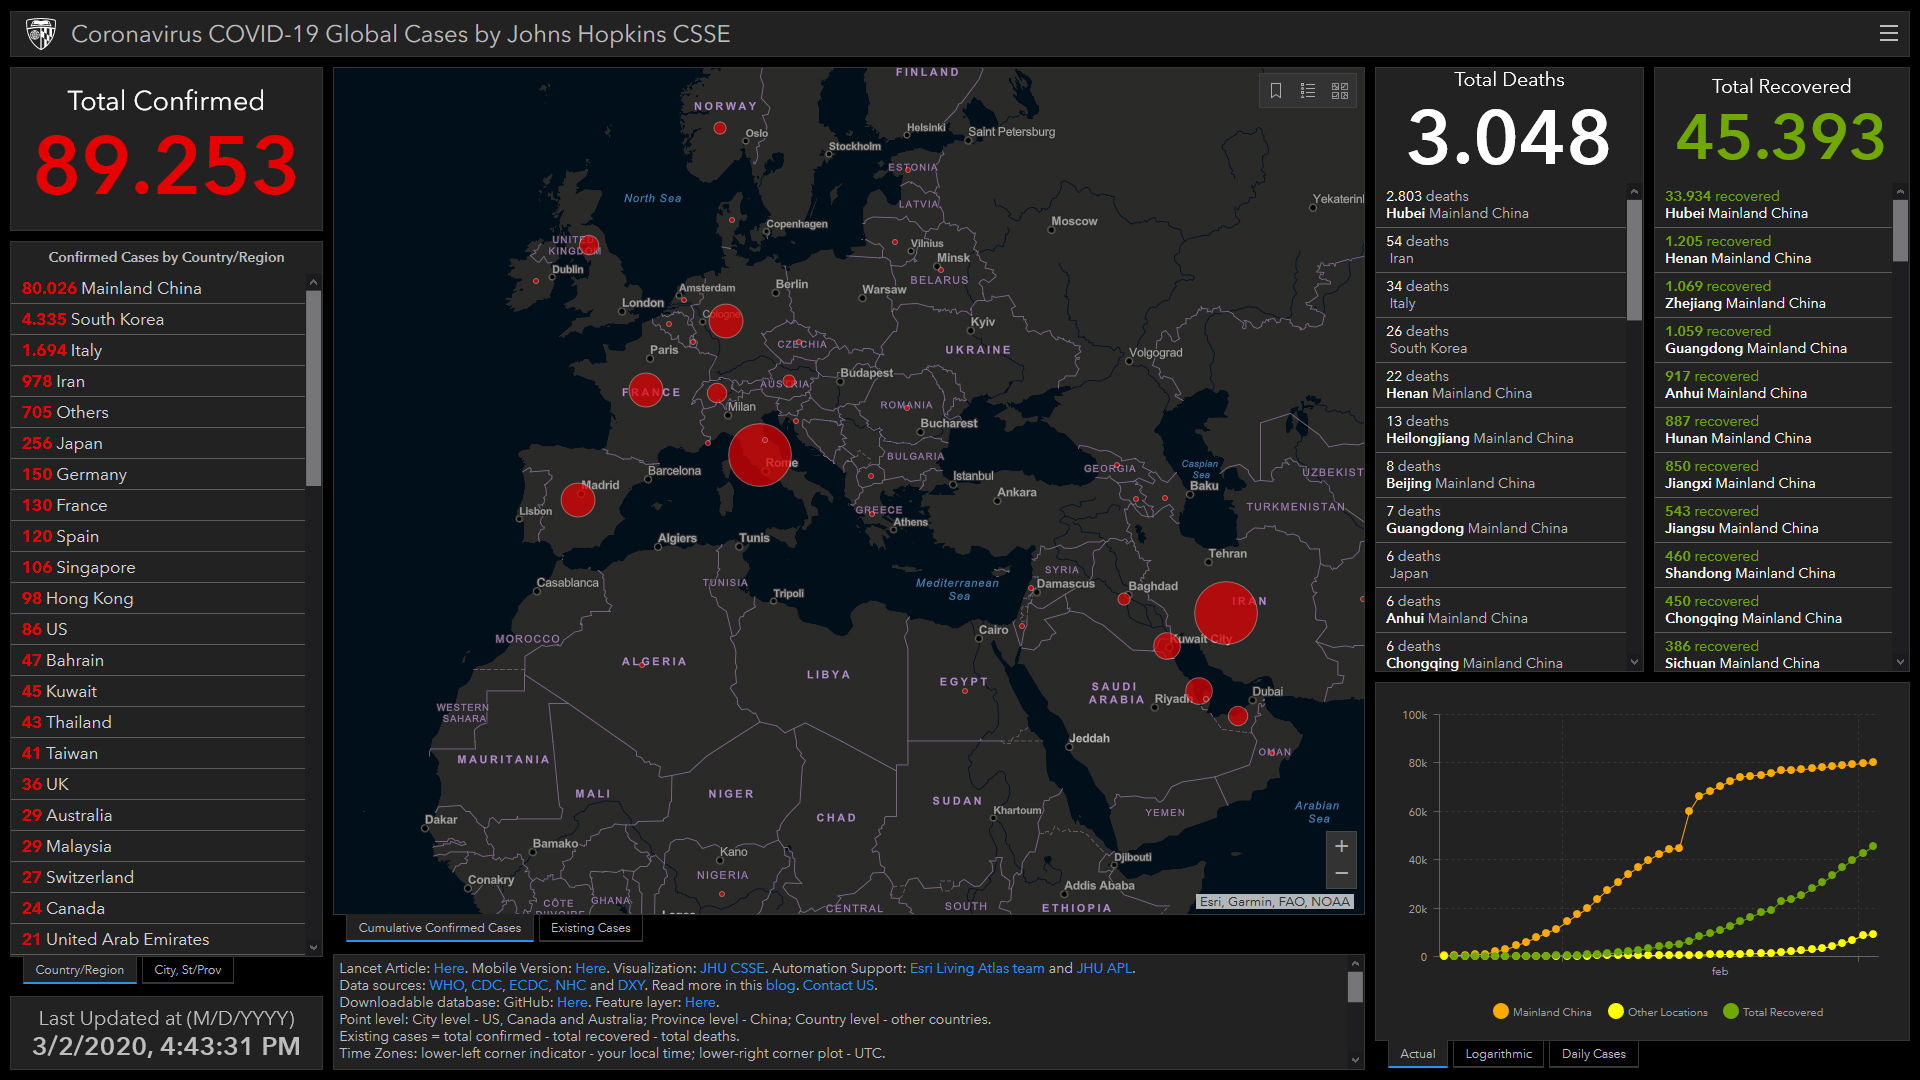Select South Korea in country list
Viewport: 1920px width, 1080px height.
pos(158,319)
